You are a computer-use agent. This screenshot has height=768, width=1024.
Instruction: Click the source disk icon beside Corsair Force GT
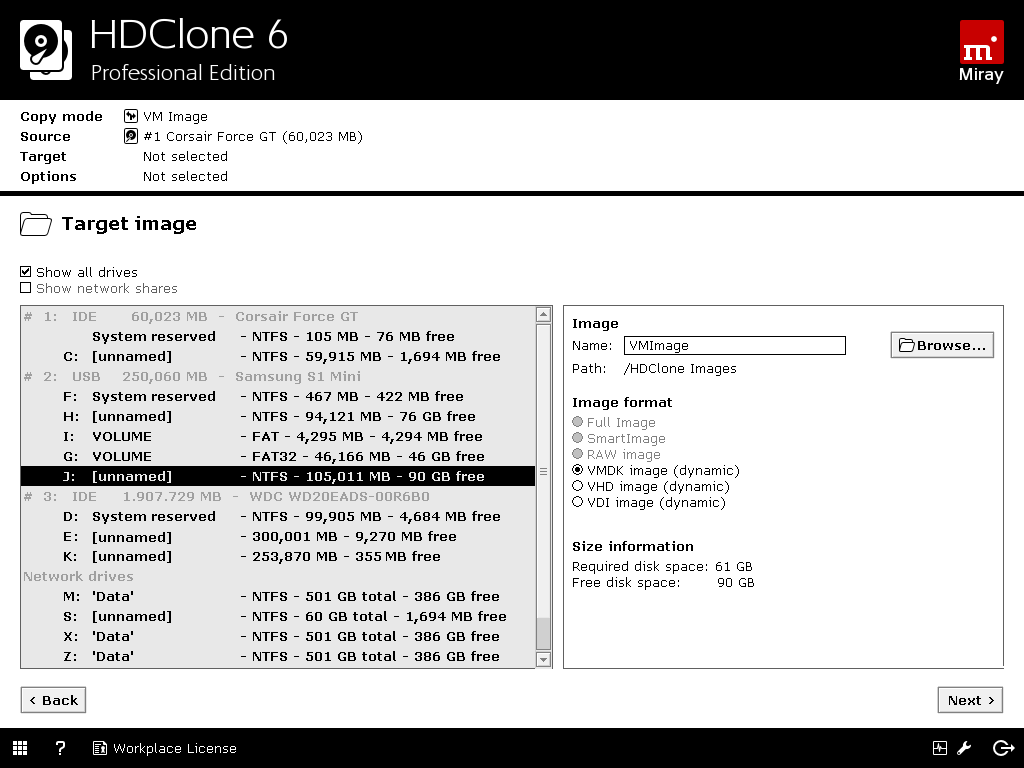coord(131,136)
